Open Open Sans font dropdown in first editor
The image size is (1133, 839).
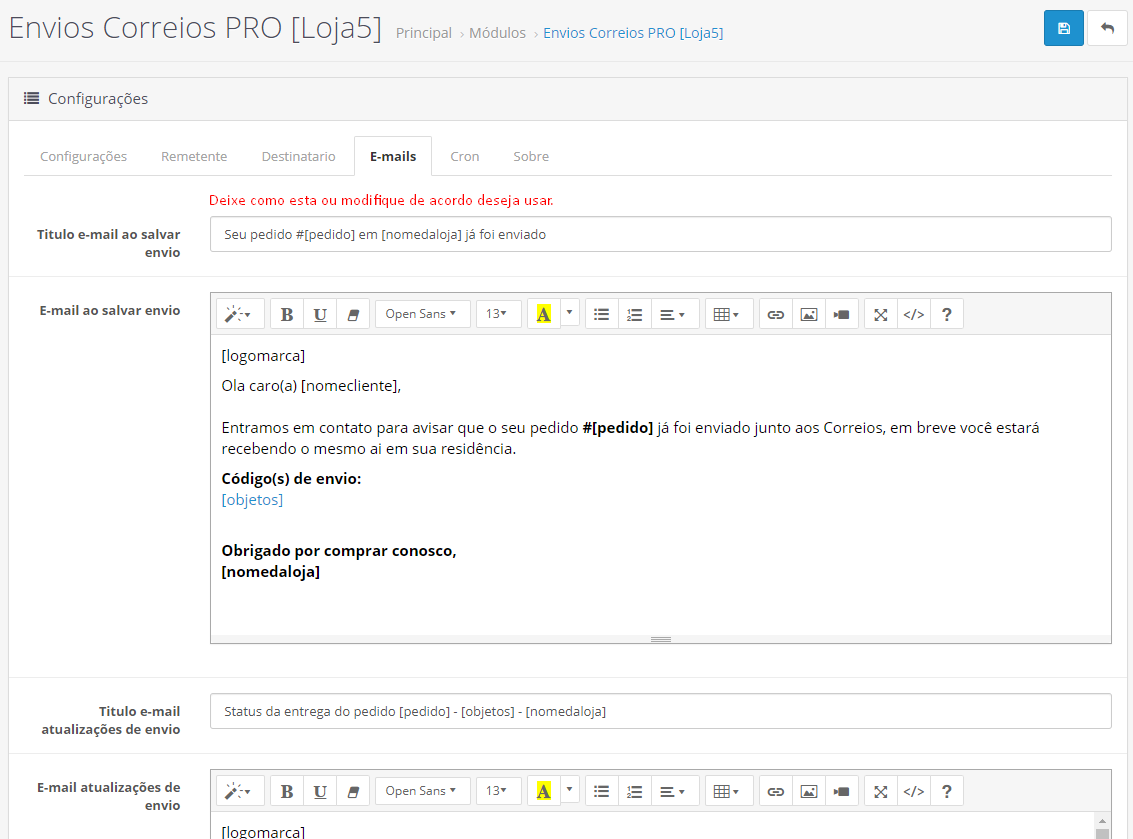[422, 314]
